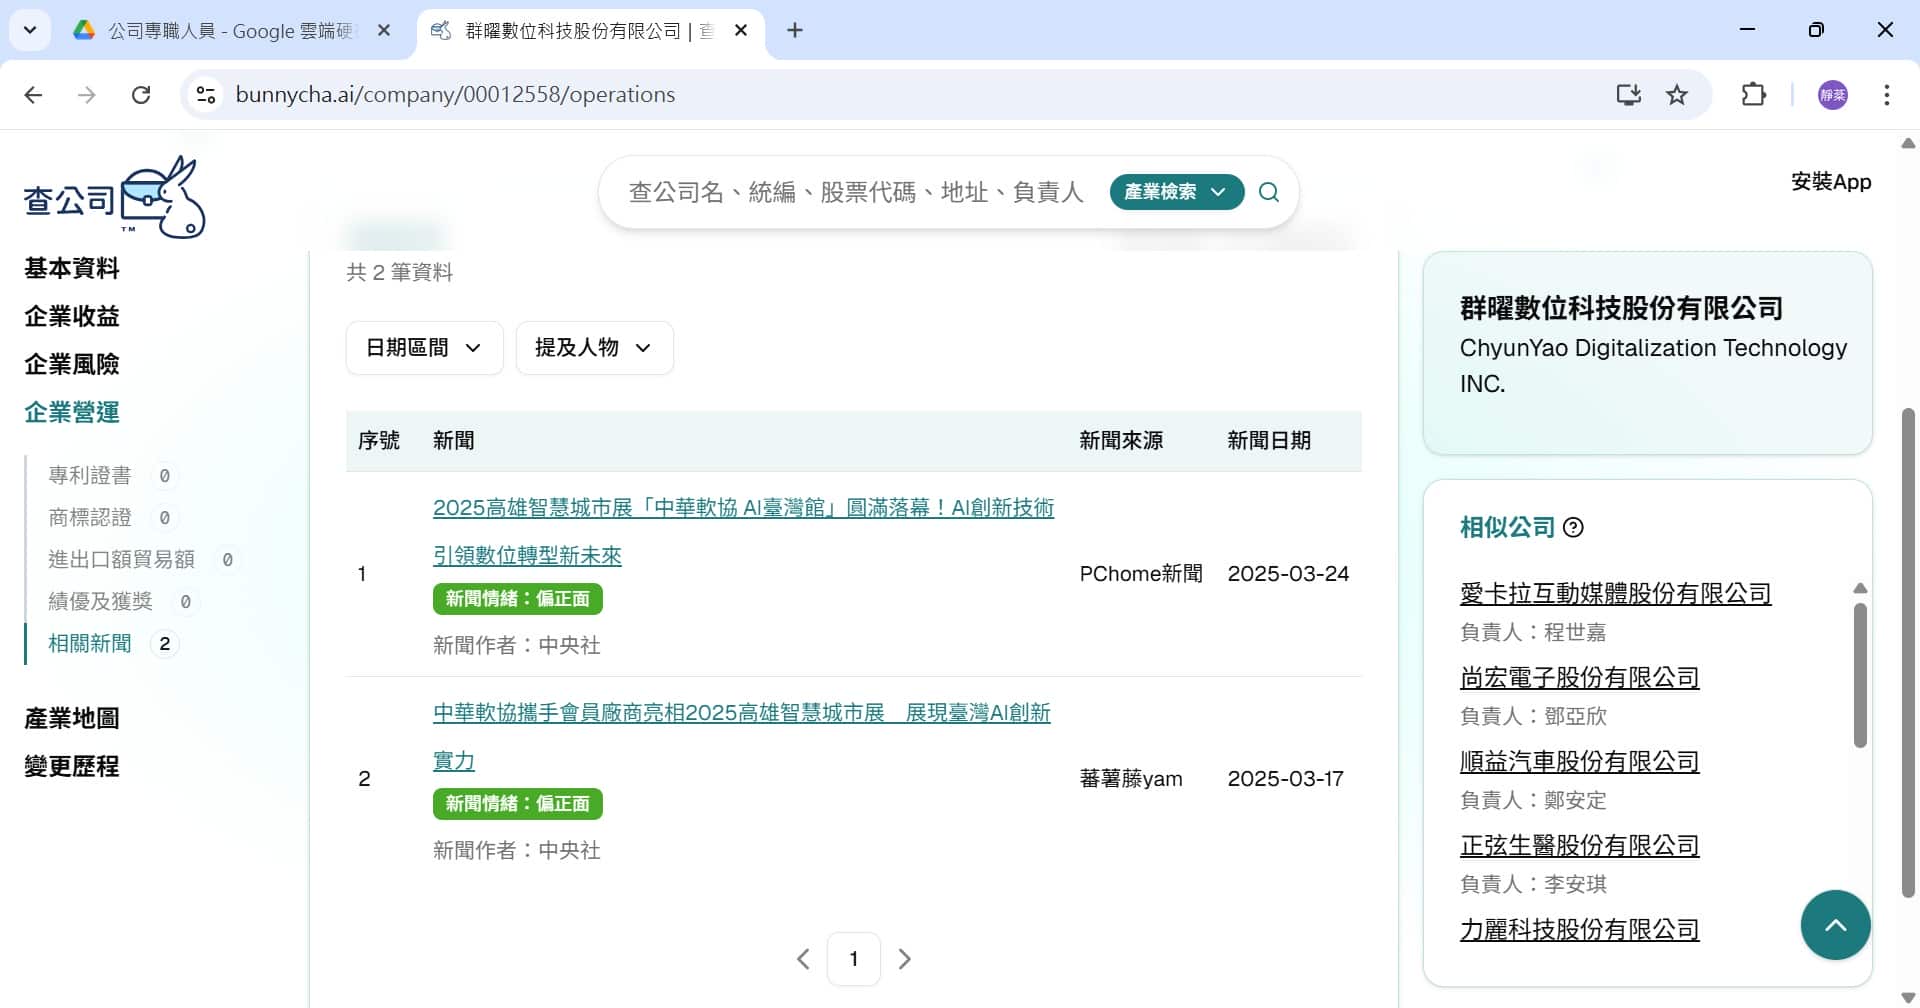Switch to the Google 雲端硬碟 tab
Image resolution: width=1920 pixels, height=1008 pixels.
coord(232,31)
